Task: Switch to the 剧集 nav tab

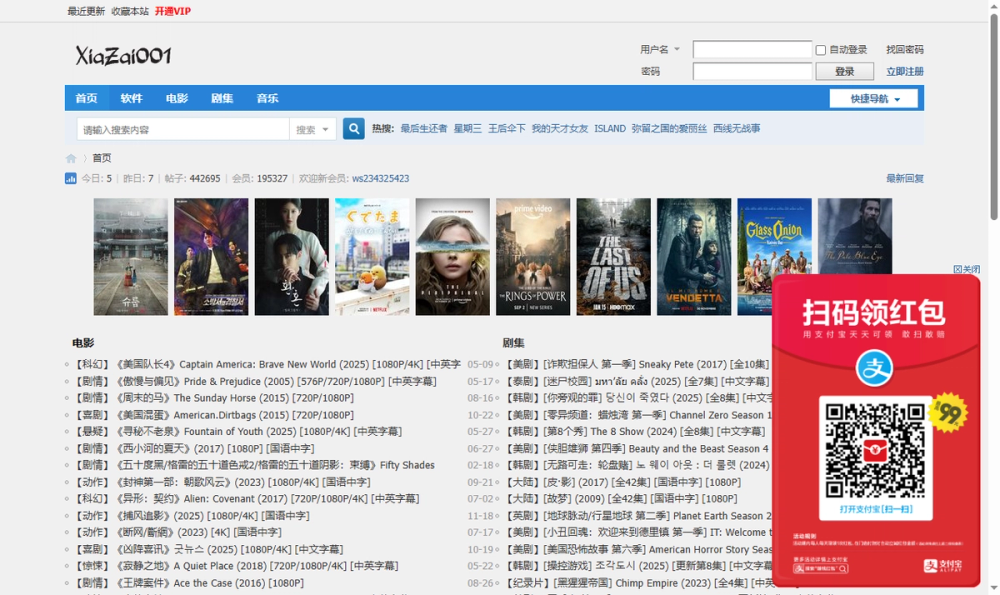Action: [222, 98]
